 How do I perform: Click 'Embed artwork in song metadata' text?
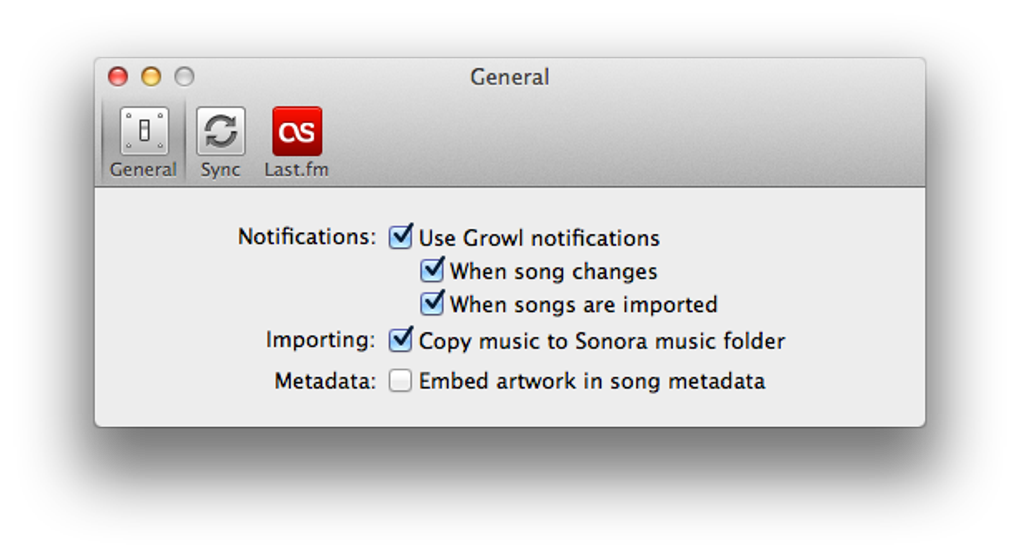click(x=591, y=381)
